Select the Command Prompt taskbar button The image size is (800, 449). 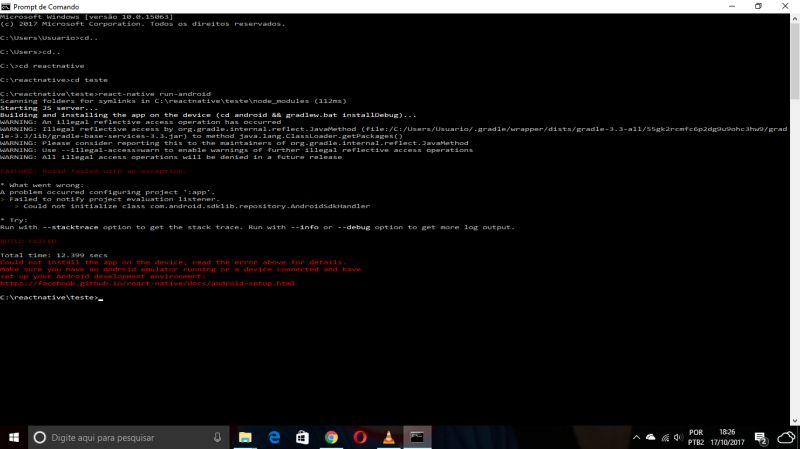417,437
